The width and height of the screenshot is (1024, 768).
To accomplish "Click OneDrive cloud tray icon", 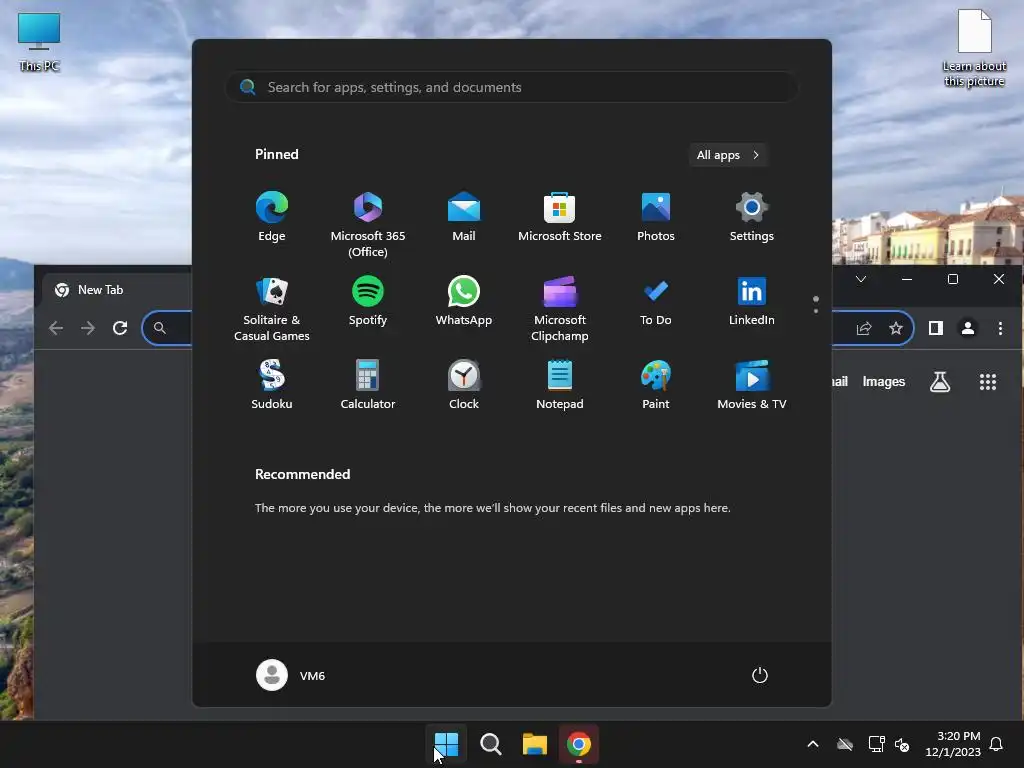I will click(845, 744).
